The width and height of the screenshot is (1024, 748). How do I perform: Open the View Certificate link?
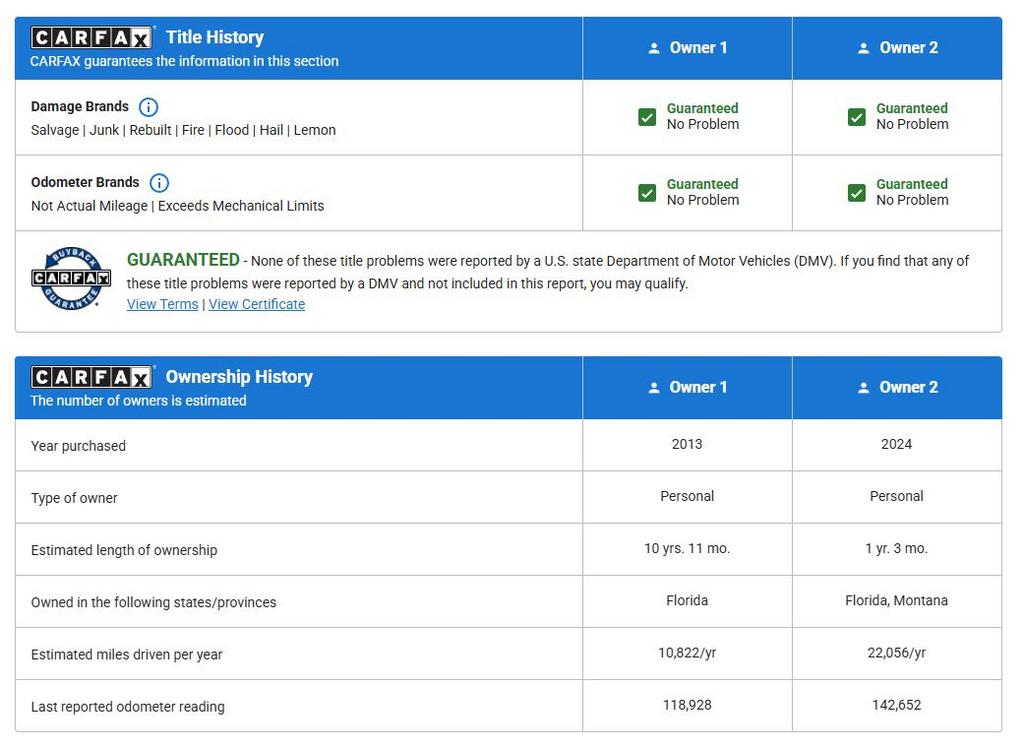click(257, 304)
